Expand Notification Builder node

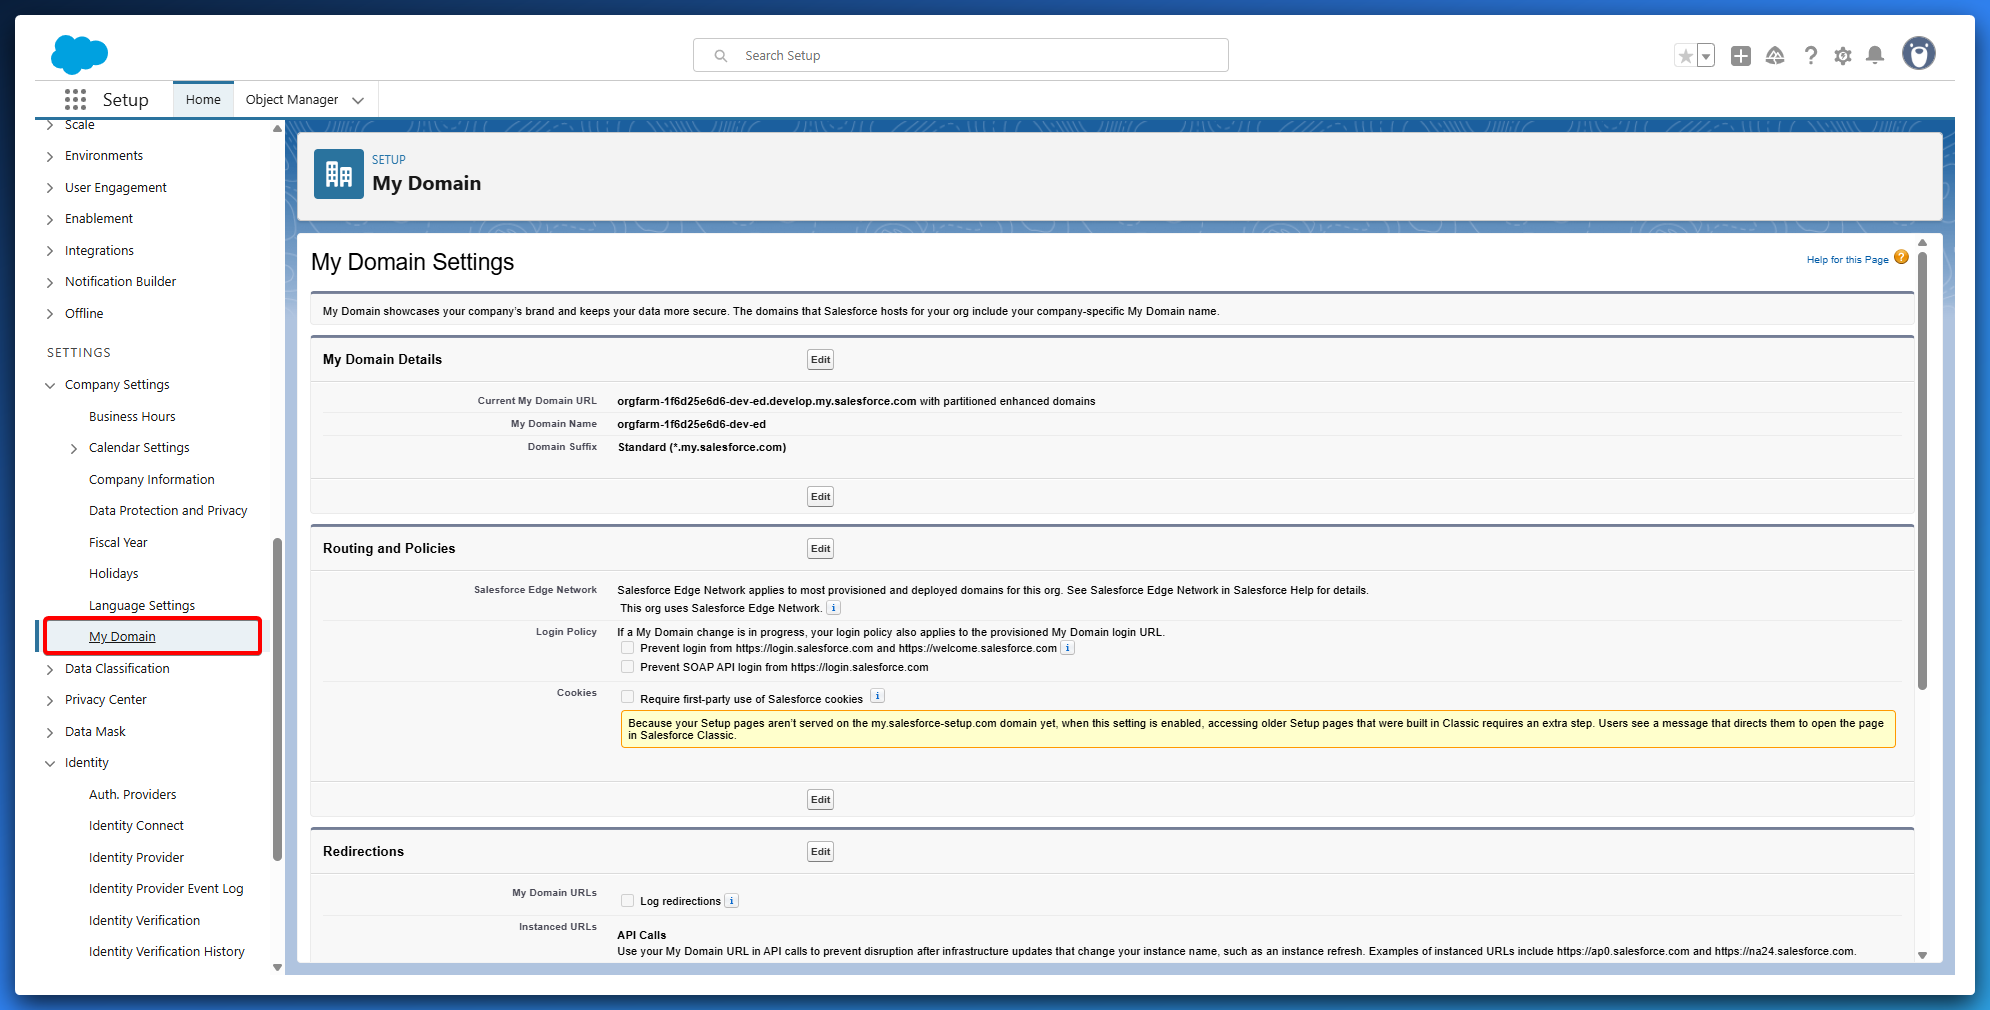tap(50, 282)
